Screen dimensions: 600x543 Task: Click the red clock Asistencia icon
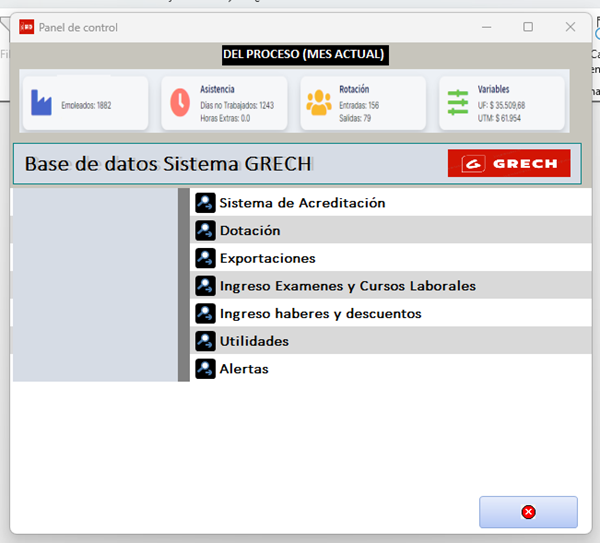tap(180, 103)
